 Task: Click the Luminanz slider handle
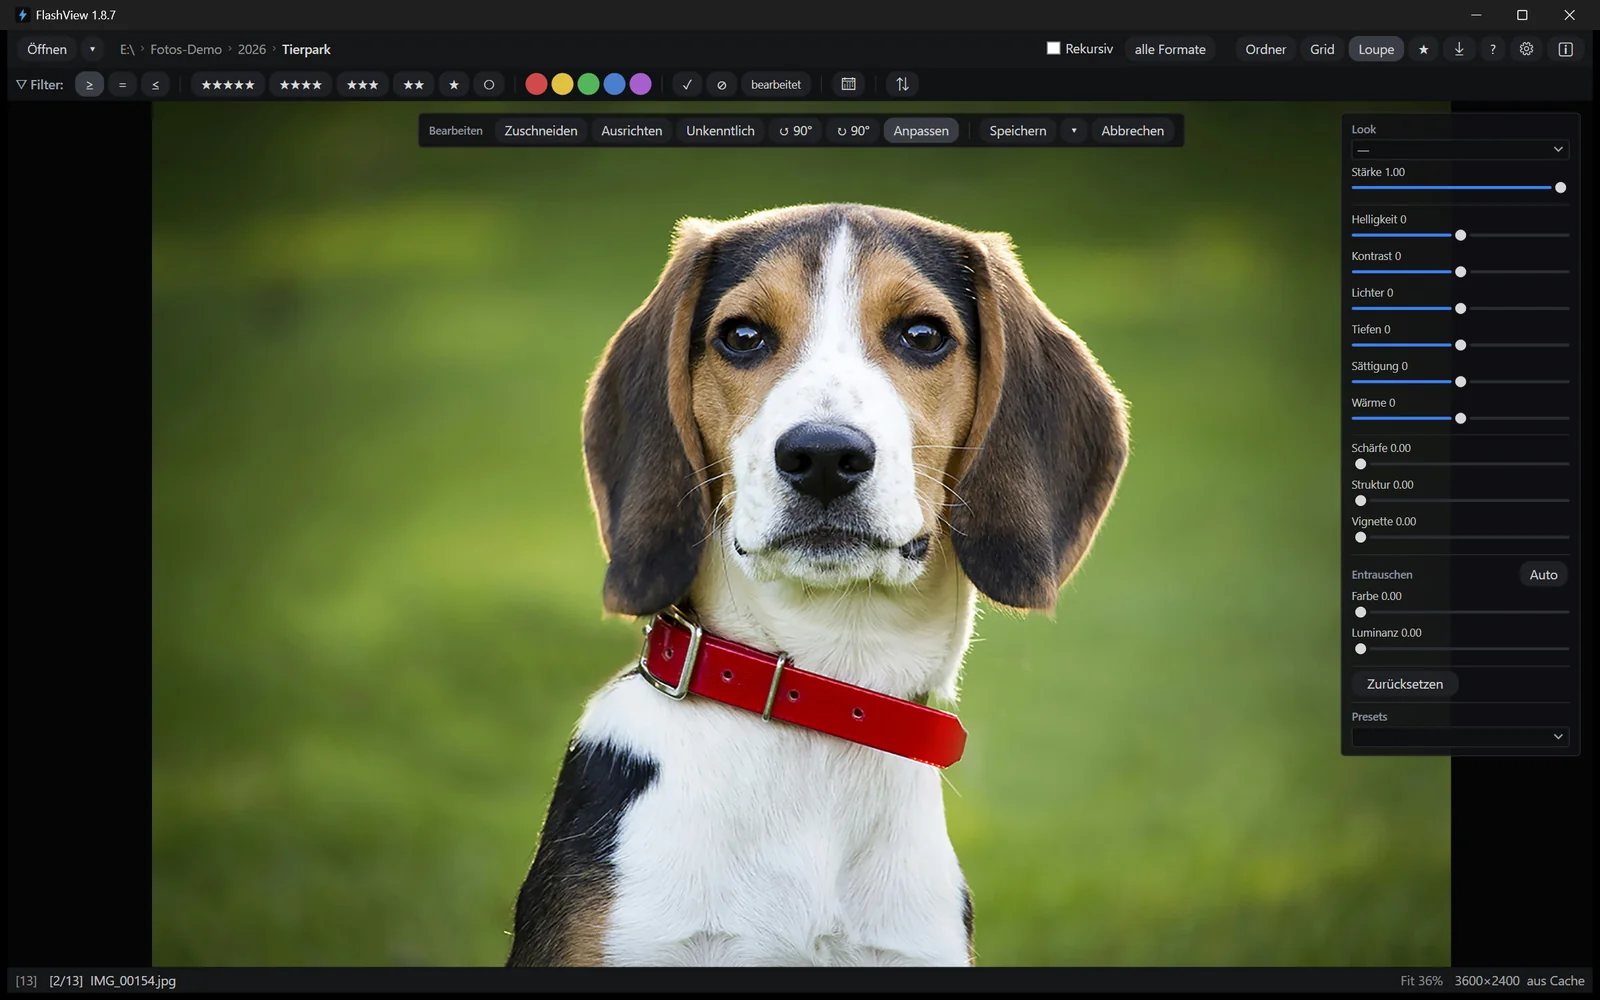pos(1360,649)
